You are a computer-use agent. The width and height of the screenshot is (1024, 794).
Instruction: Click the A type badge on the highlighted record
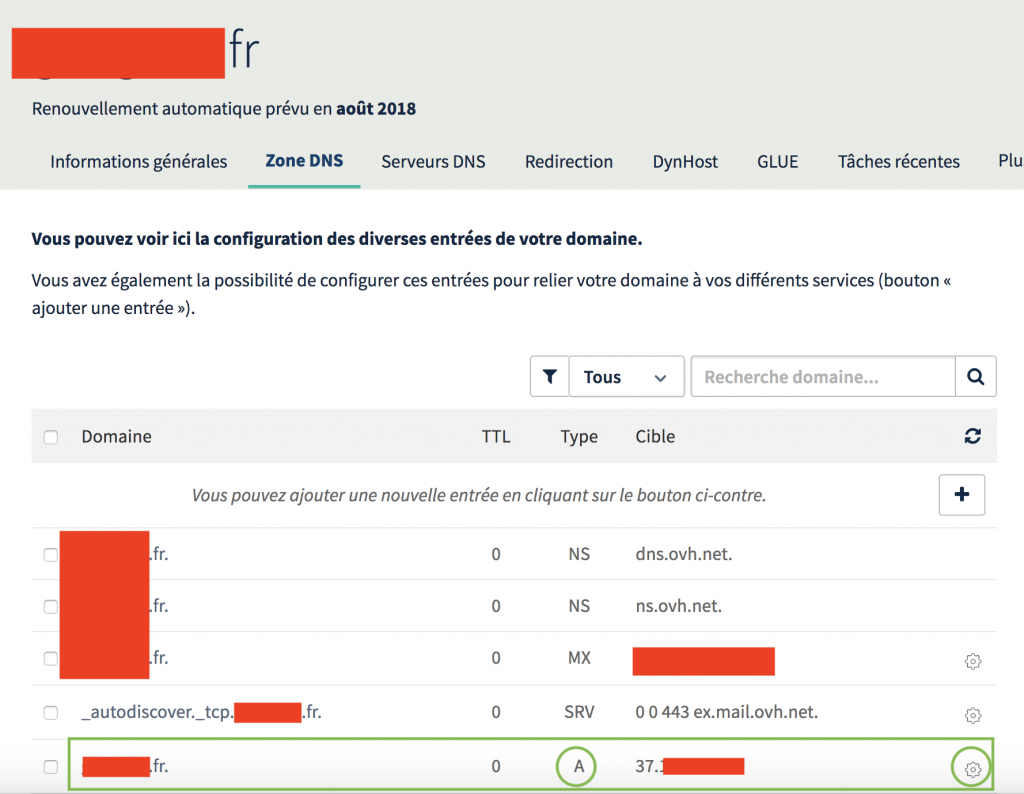click(576, 765)
